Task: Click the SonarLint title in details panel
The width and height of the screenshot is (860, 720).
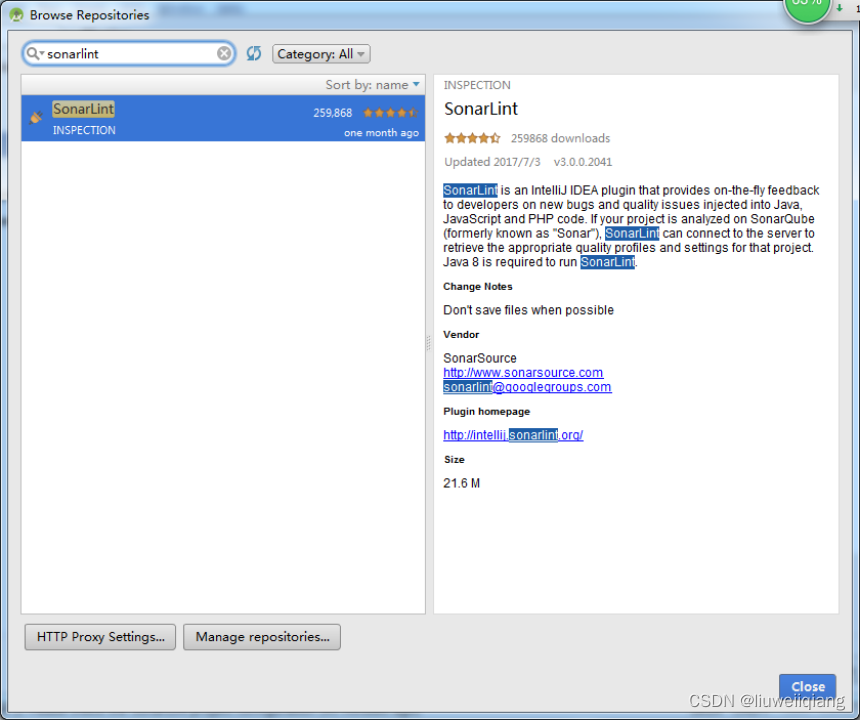Action: pos(480,109)
